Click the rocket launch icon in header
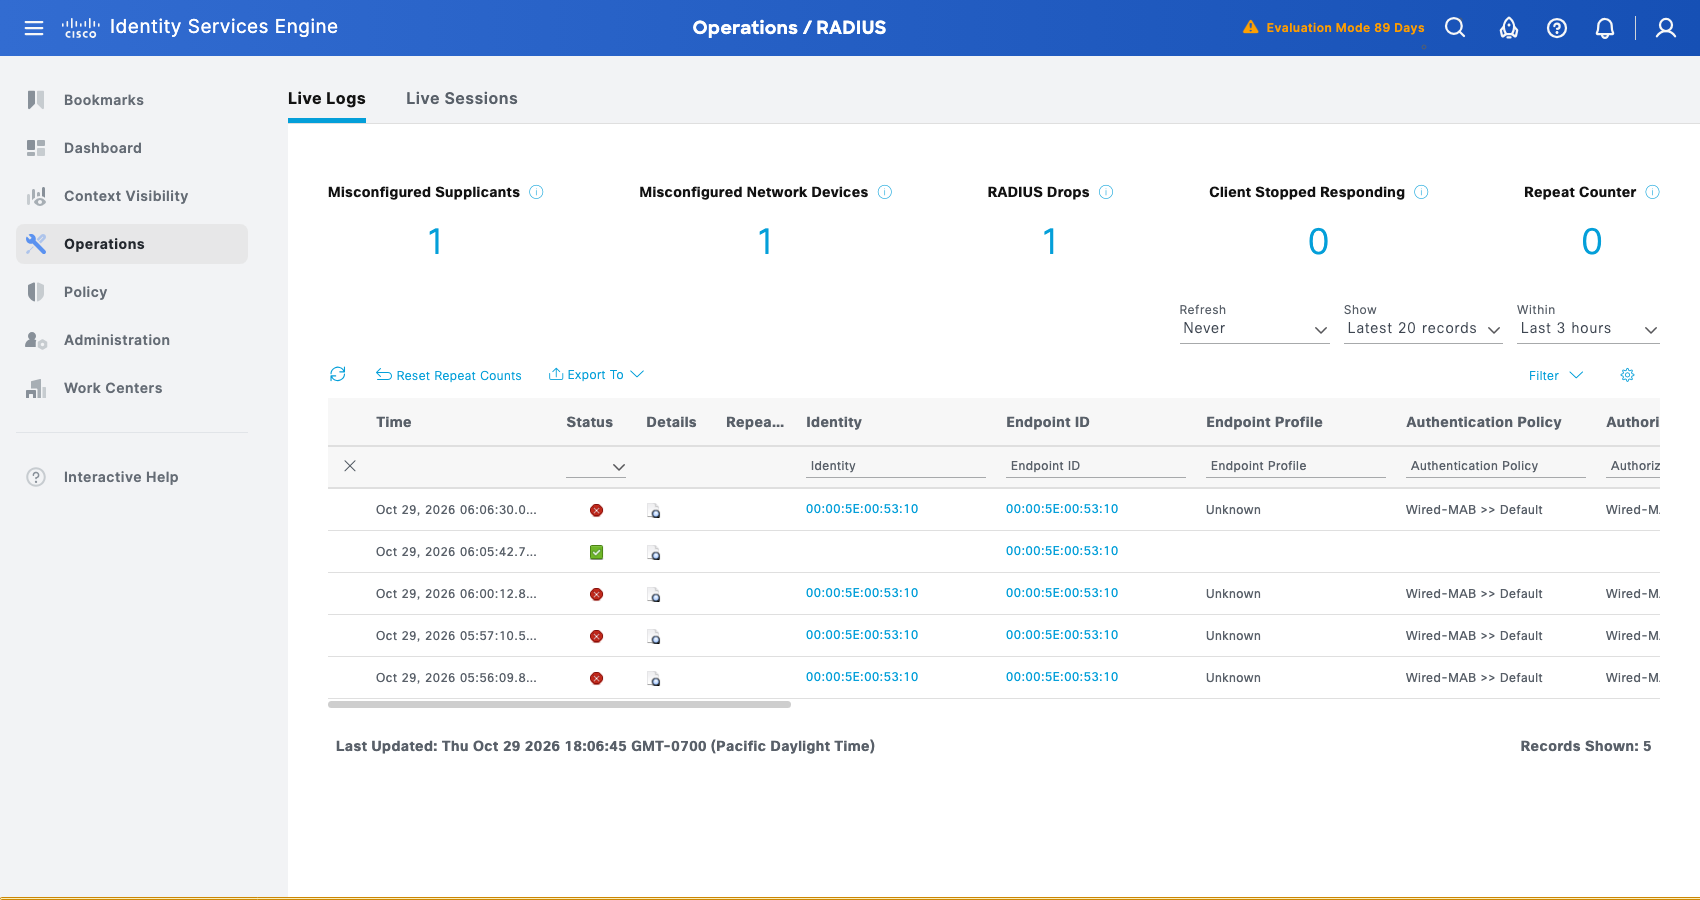Image resolution: width=1700 pixels, height=900 pixels. pyautogui.click(x=1509, y=28)
